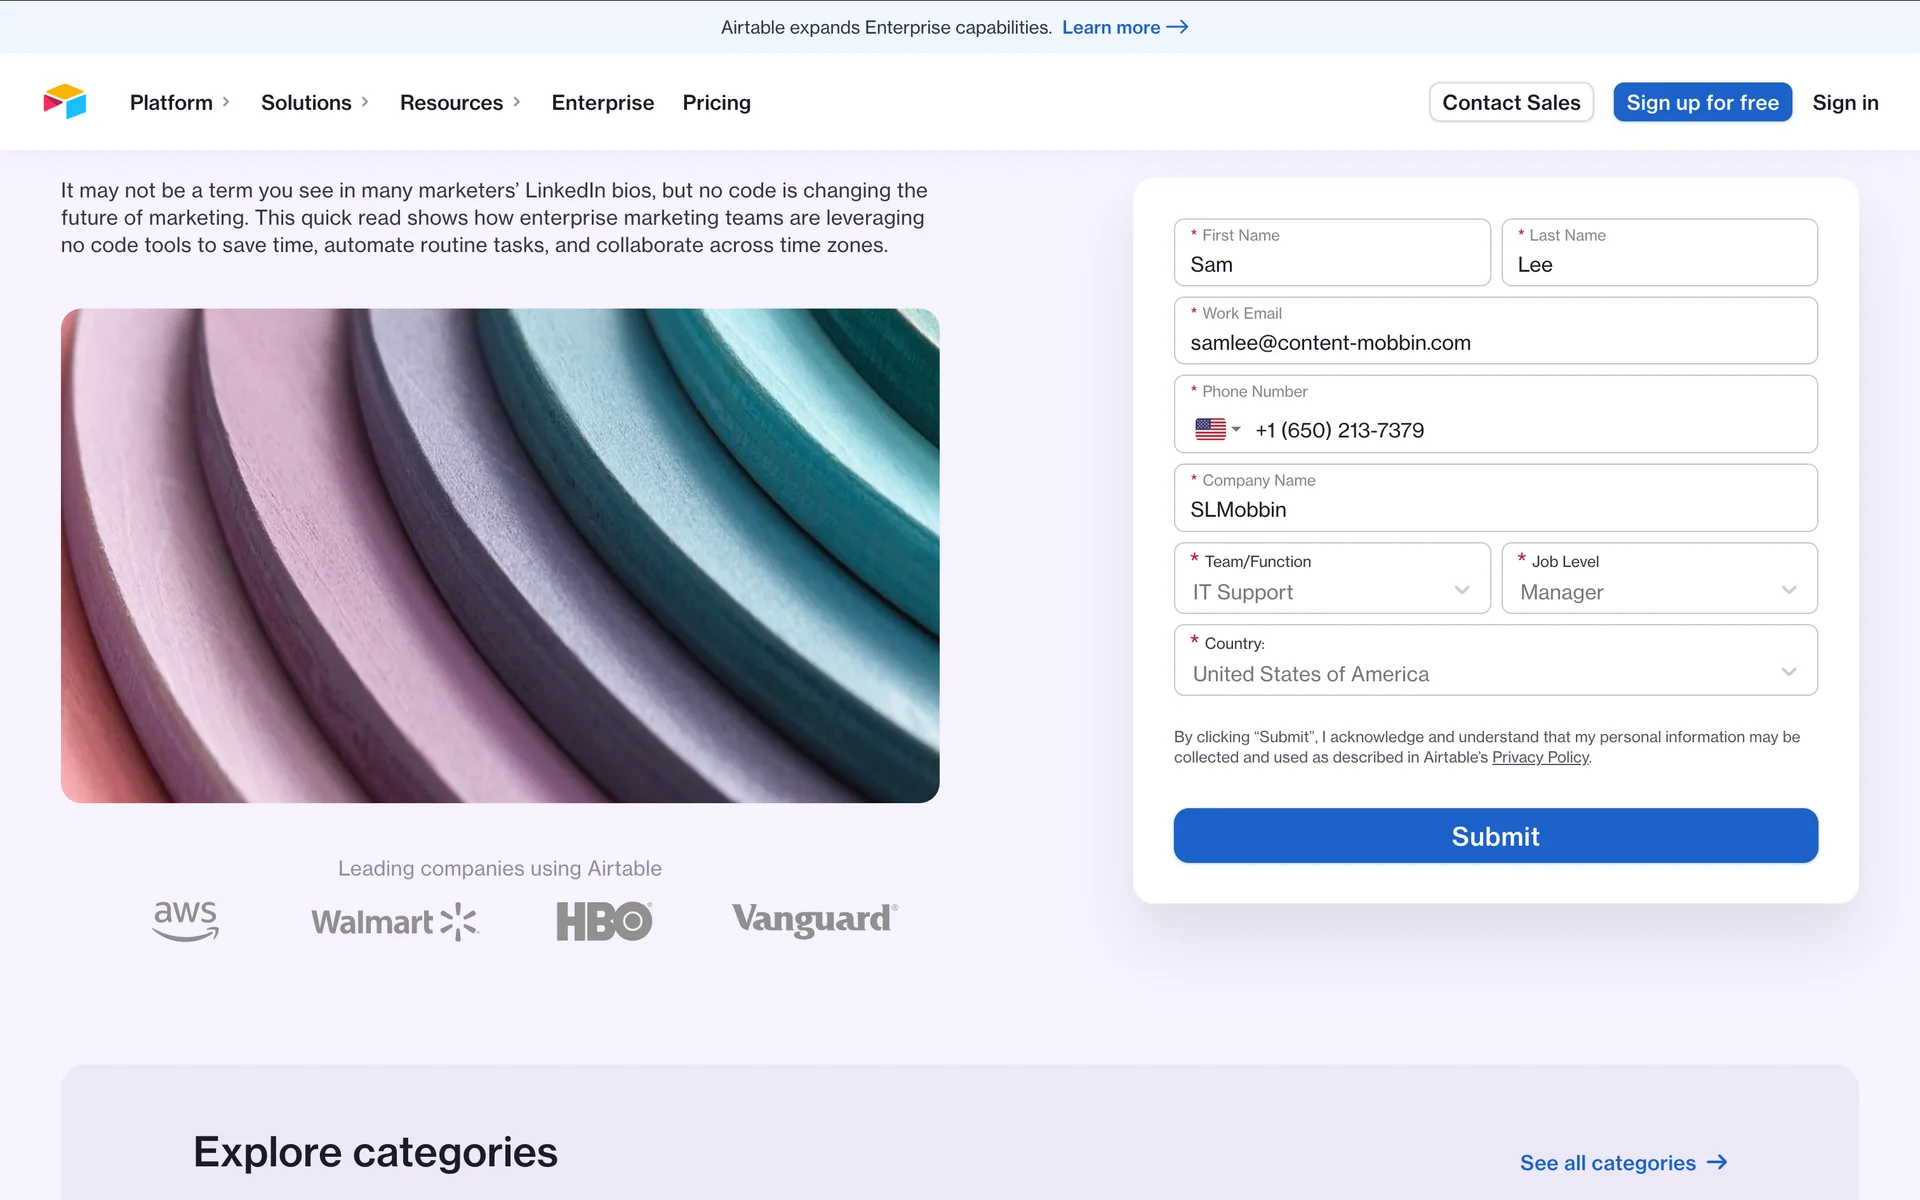Click the HBO logo
Image resolution: width=1920 pixels, height=1200 pixels.
pyautogui.click(x=604, y=921)
